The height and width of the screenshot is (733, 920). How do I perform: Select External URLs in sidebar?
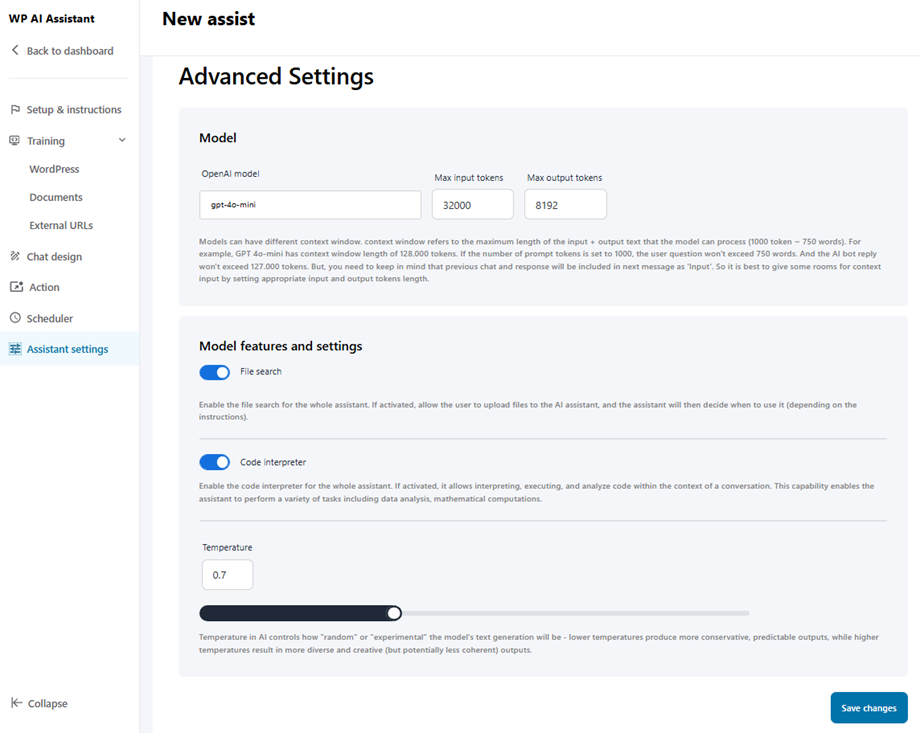61,225
